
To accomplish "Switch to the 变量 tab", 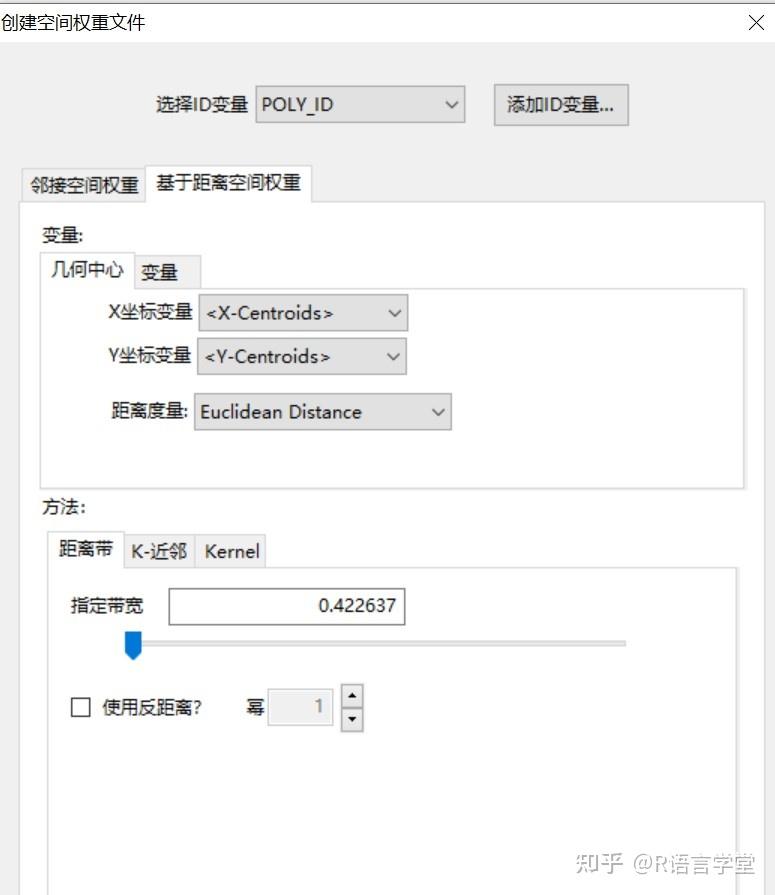I will (165, 272).
